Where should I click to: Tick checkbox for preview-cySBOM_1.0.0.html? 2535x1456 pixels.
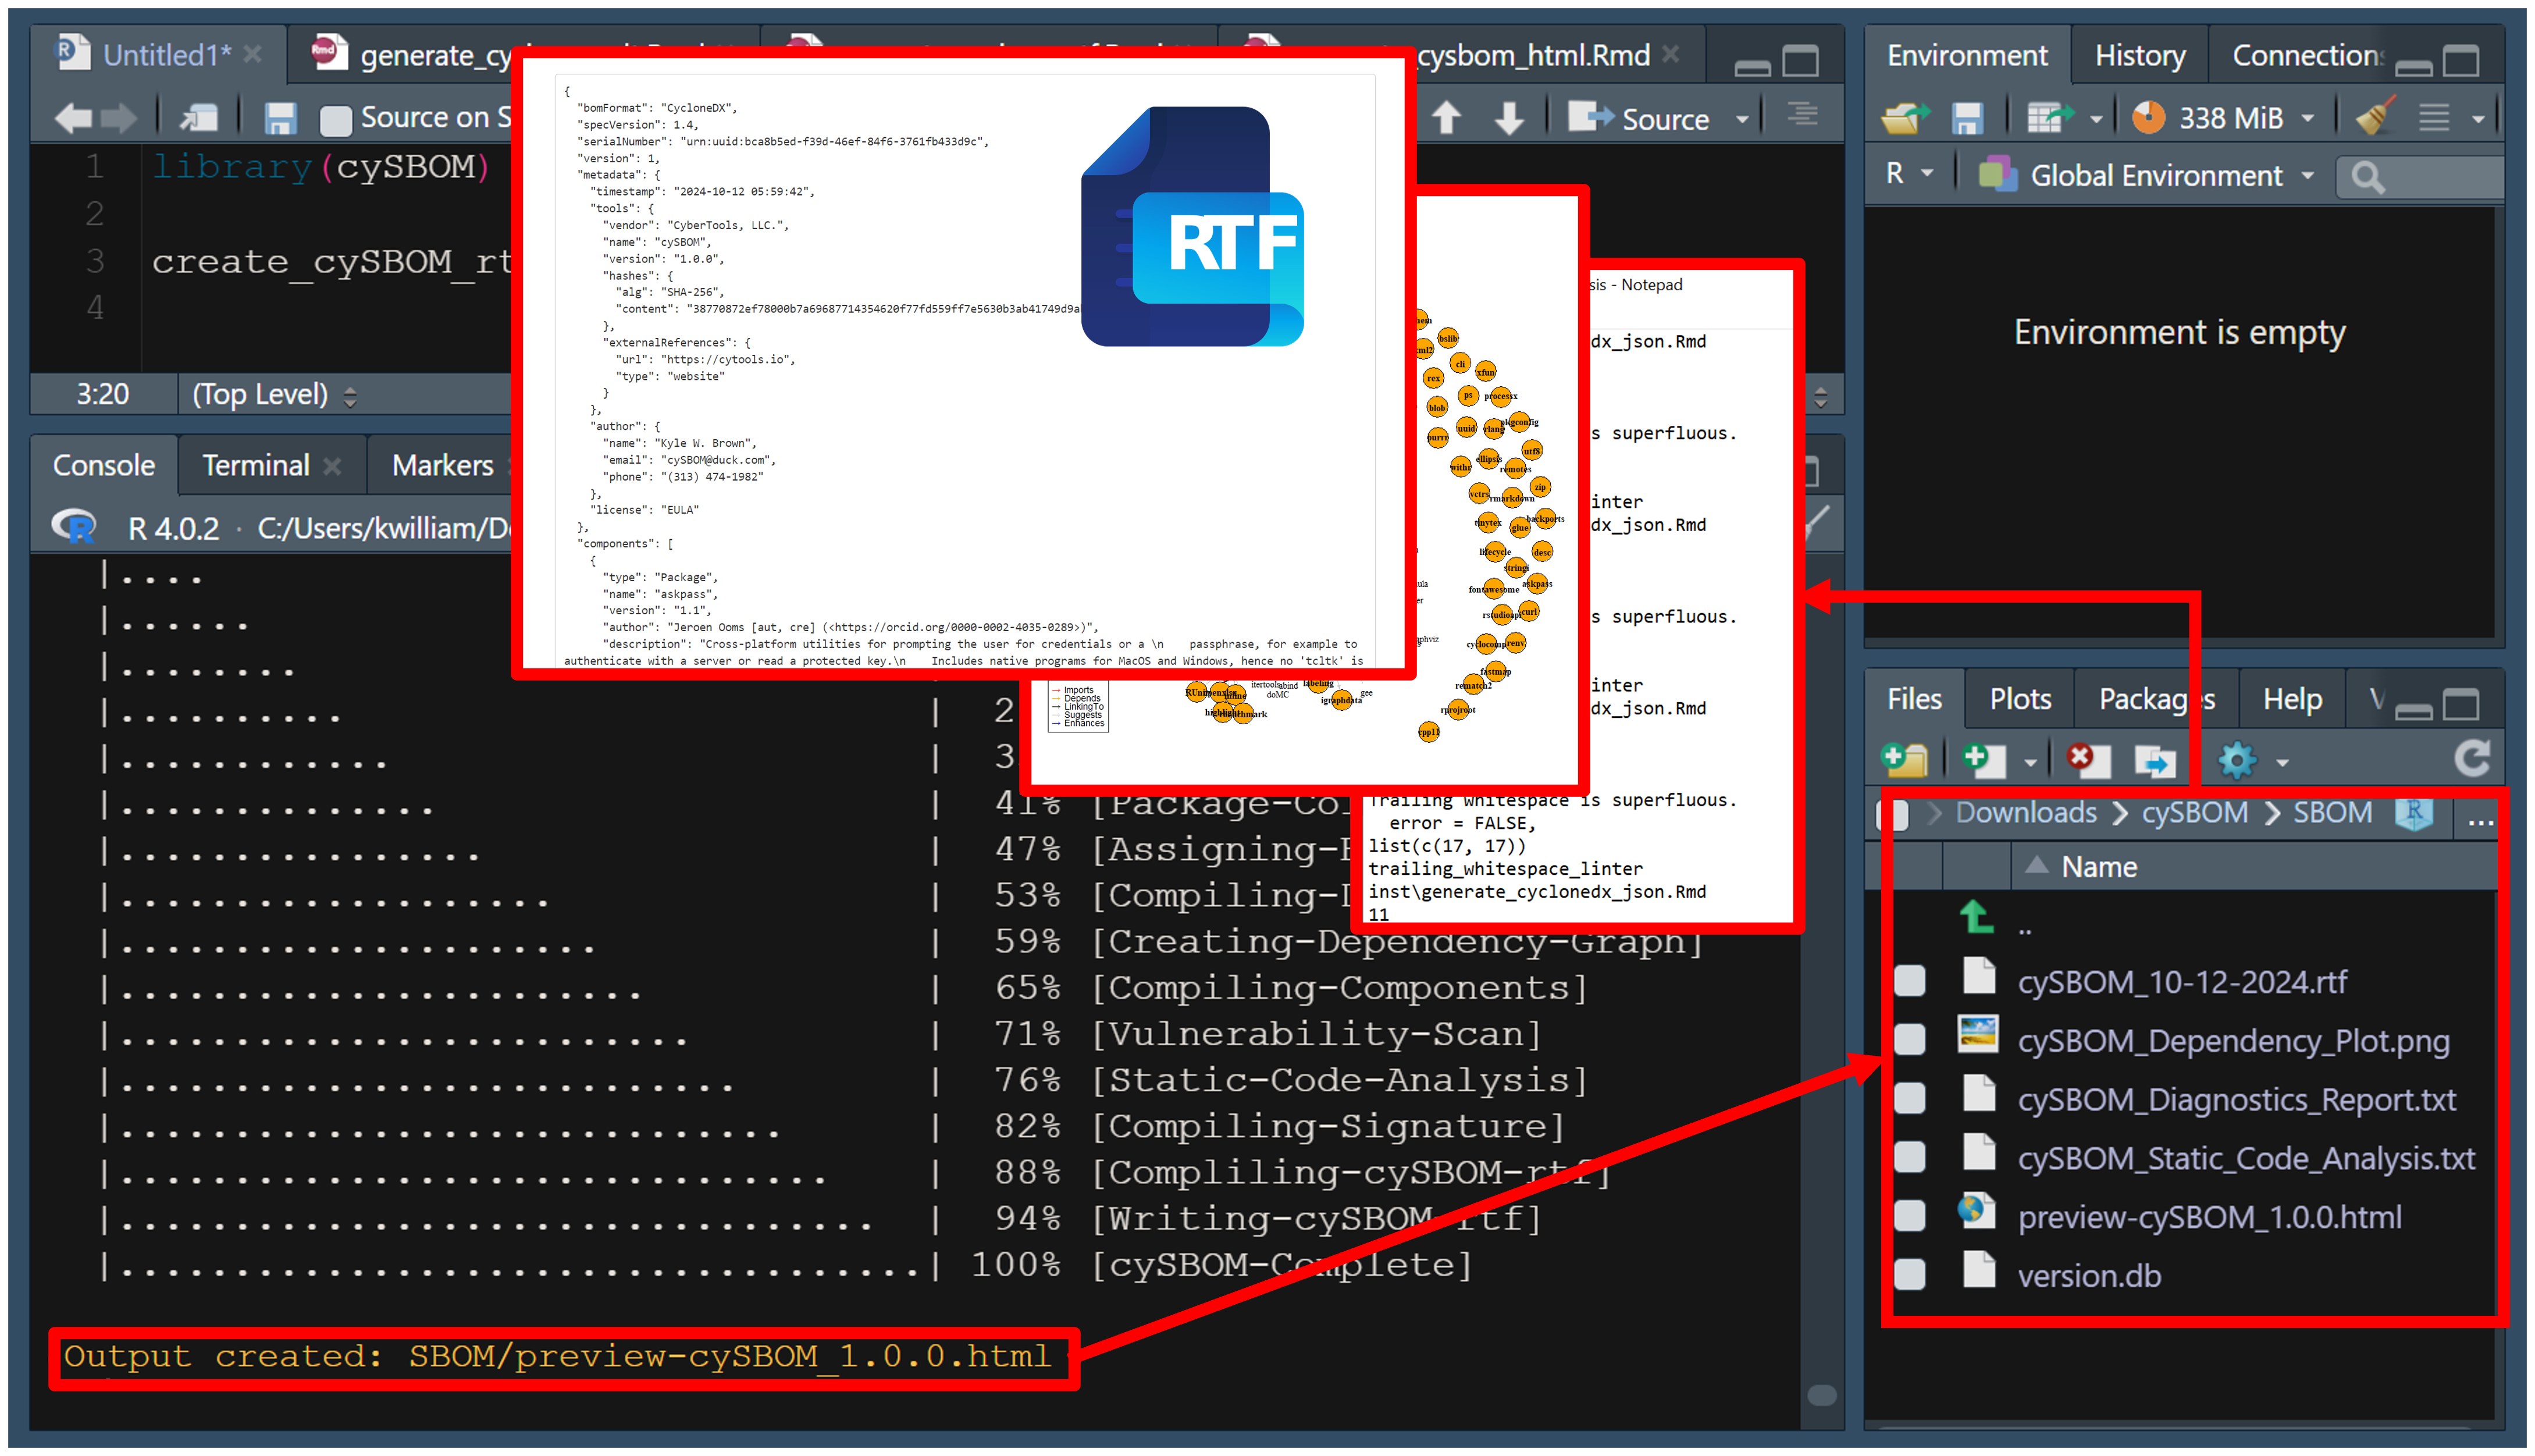[x=1909, y=1216]
